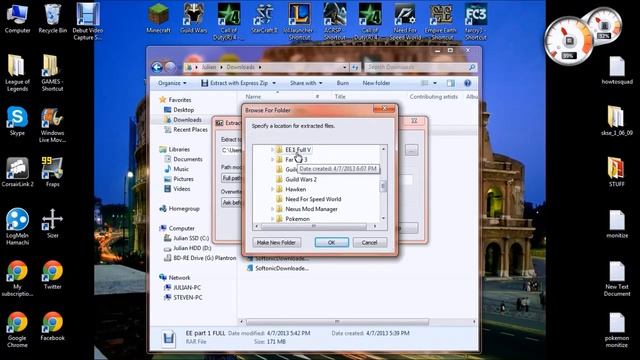Open the GAMES shortcut folder

[52, 73]
